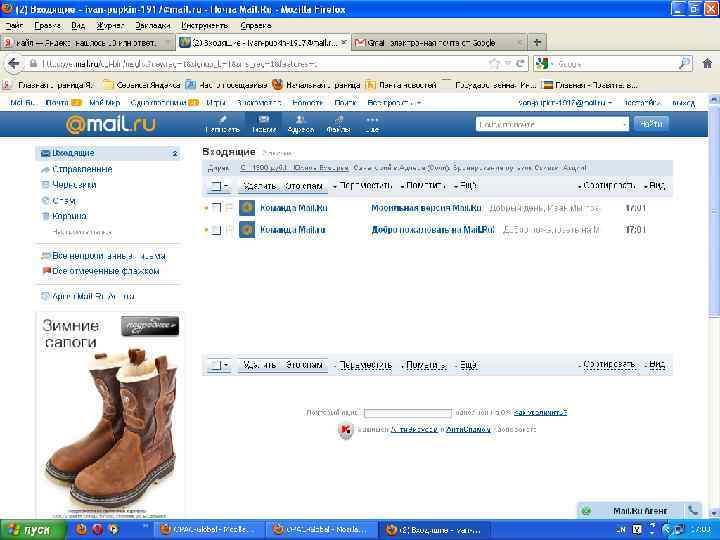Click the Как увеличить? link
Image resolution: width=720 pixels, height=540 pixels.
pos(540,412)
